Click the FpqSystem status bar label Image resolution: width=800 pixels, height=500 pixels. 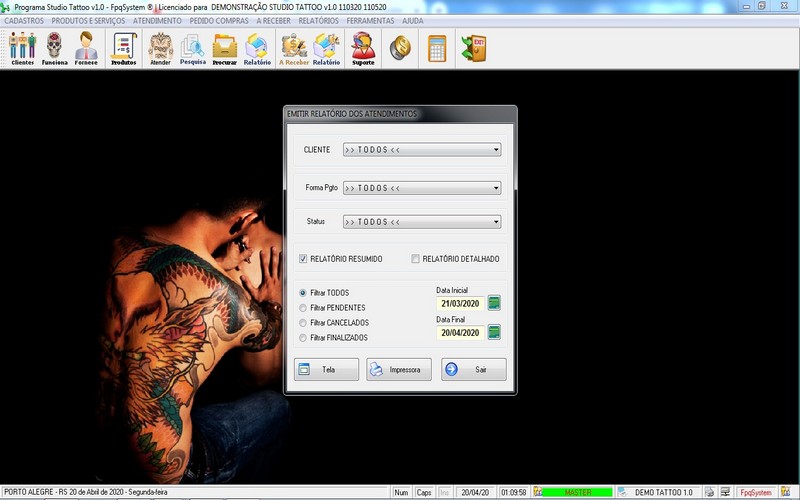coord(756,492)
